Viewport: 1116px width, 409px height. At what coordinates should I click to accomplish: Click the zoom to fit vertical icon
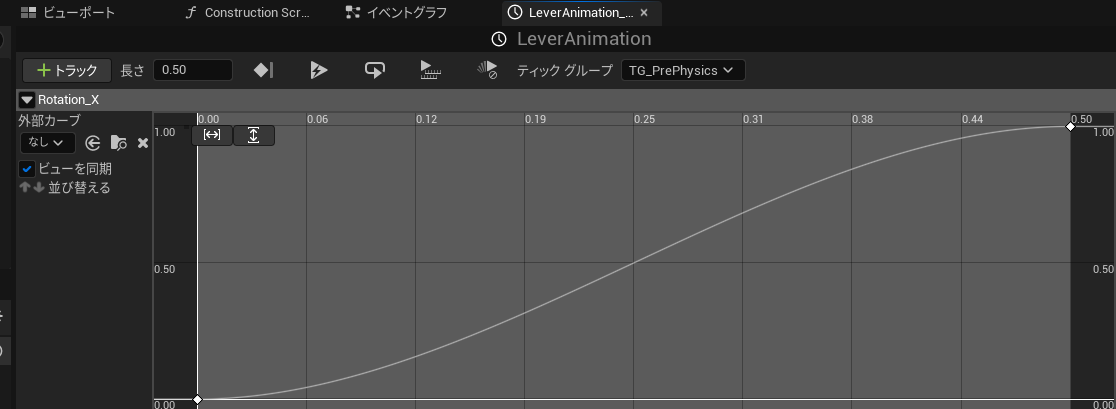click(253, 134)
